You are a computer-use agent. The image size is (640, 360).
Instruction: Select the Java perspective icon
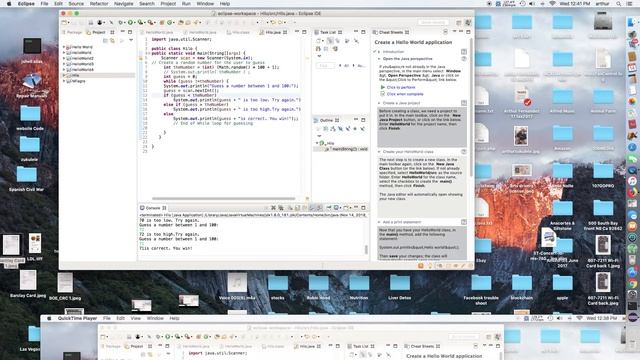click(x=468, y=22)
